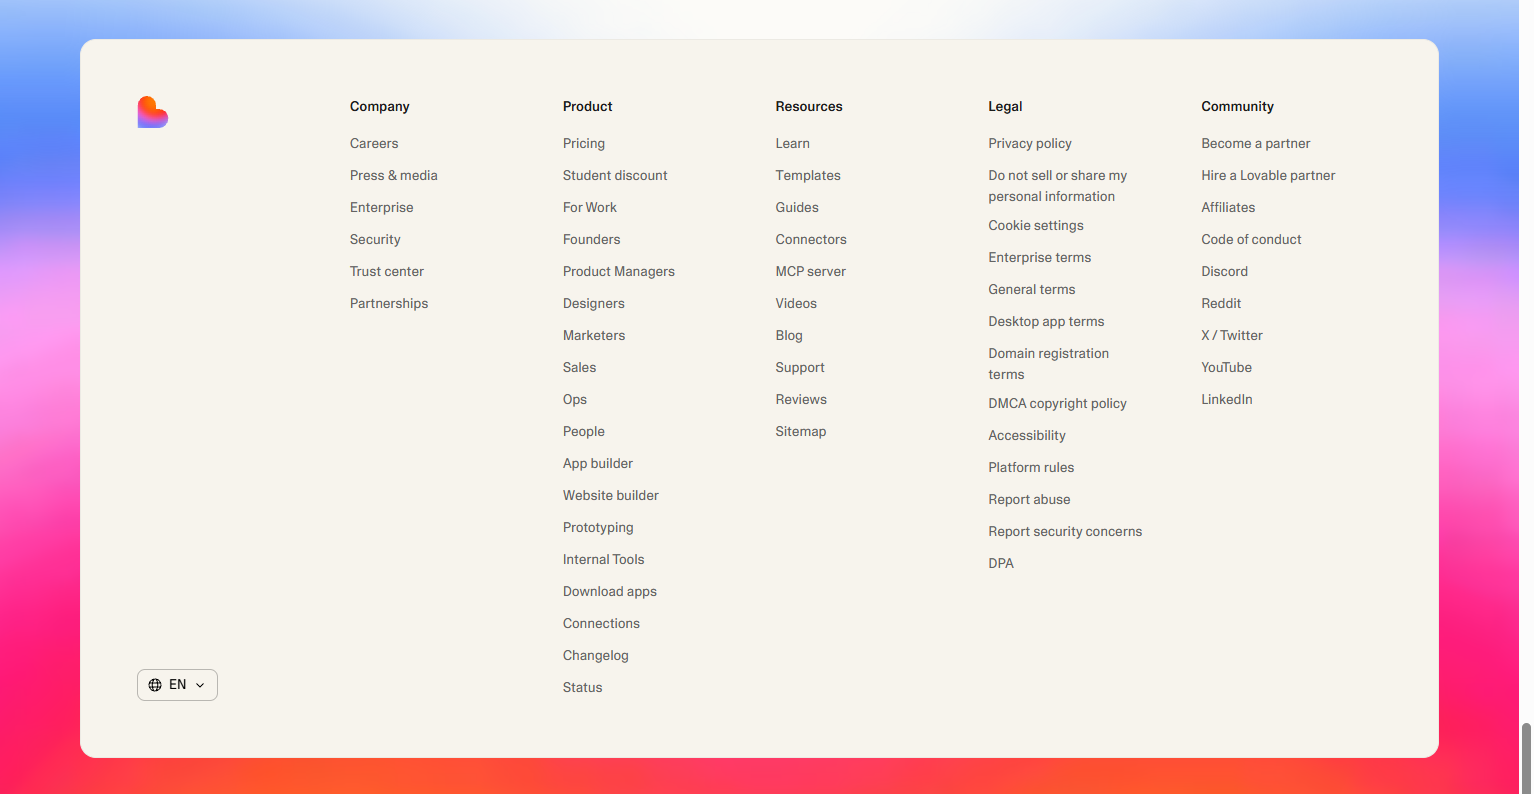Viewport: 1534px width, 794px height.
Task: Check the Status page link
Action: point(583,688)
